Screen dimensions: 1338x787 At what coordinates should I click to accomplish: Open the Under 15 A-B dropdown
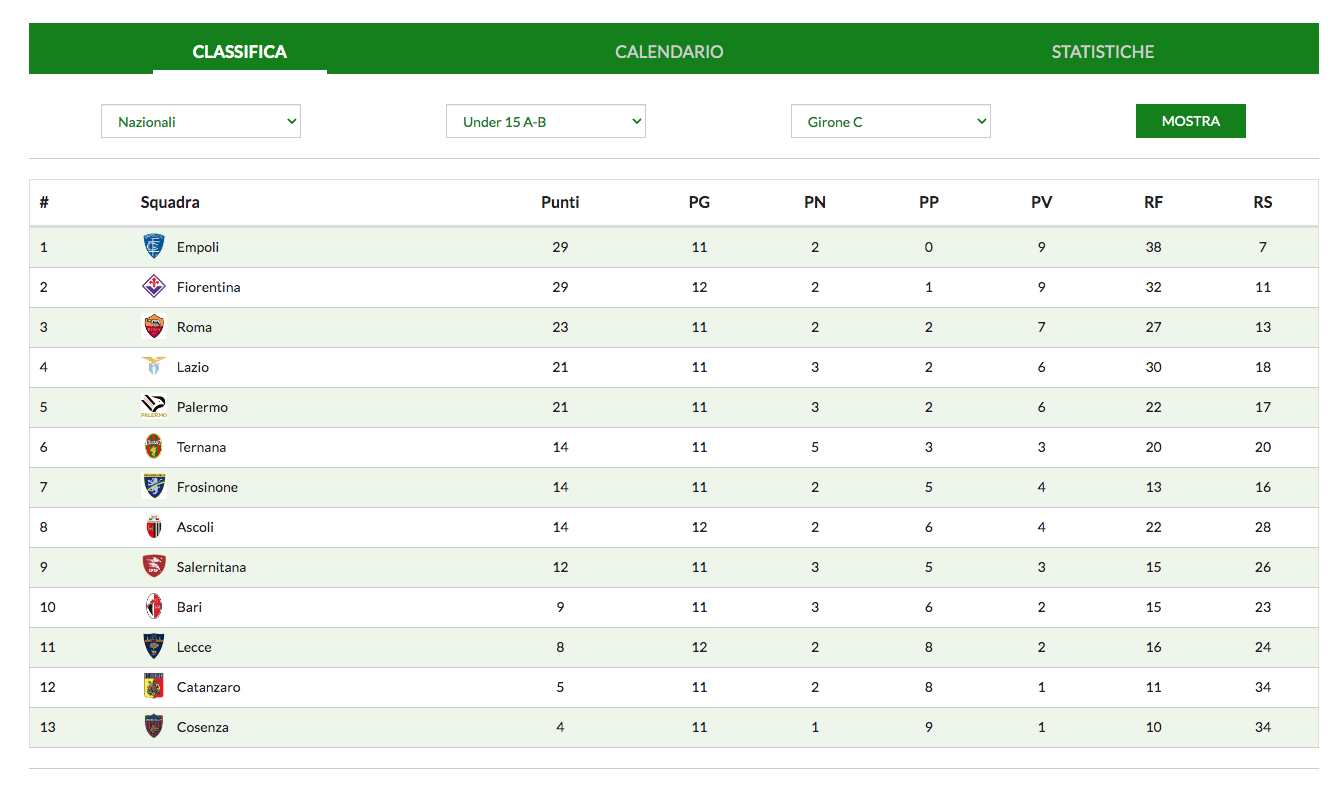tap(546, 121)
